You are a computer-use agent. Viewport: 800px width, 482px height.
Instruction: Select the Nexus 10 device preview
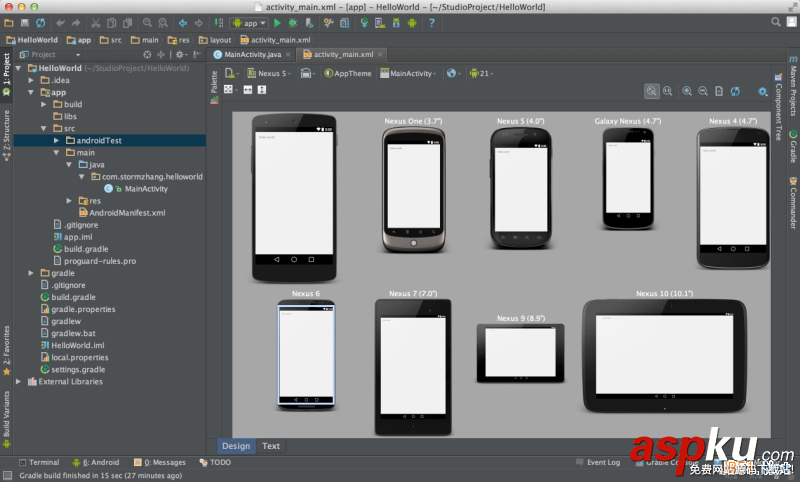click(x=664, y=355)
